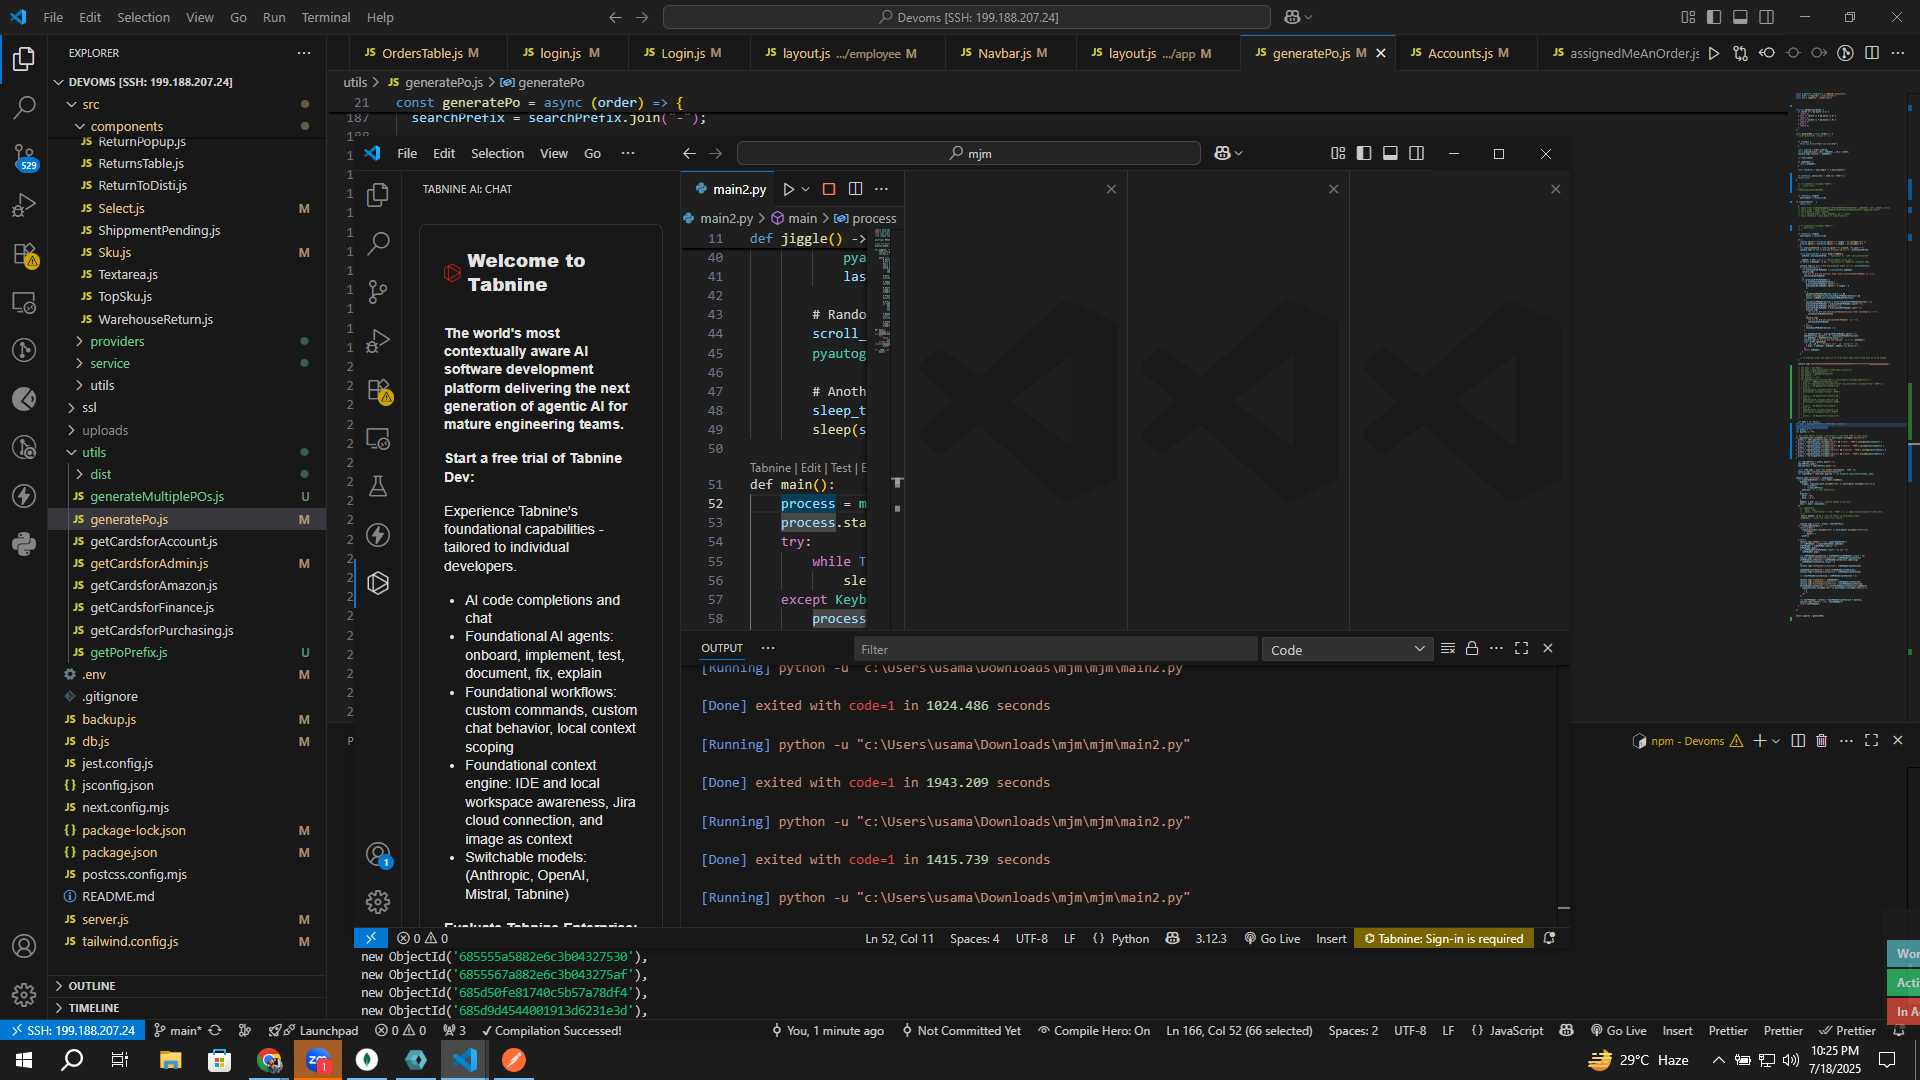Collapse the components folder
The height and width of the screenshot is (1080, 1920).
pos(126,126)
